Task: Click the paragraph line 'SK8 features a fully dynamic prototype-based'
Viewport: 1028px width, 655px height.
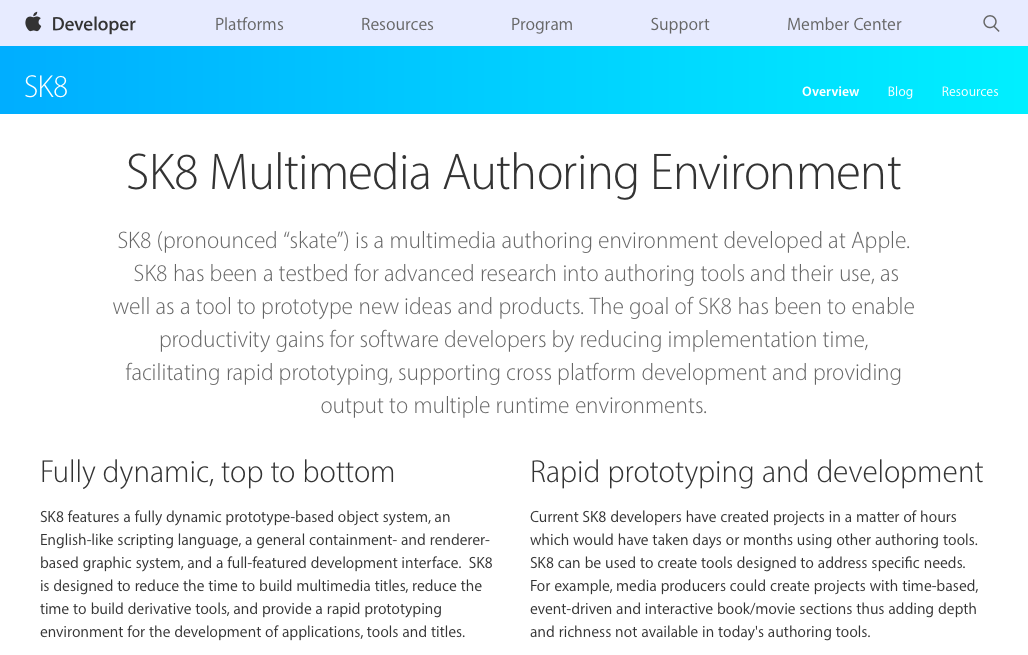Action: (x=245, y=517)
